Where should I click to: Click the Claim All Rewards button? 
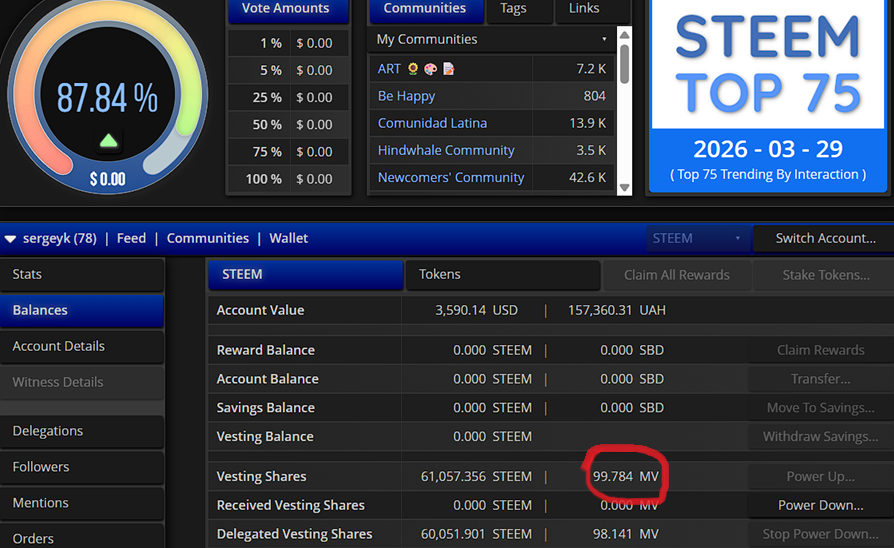(x=676, y=275)
